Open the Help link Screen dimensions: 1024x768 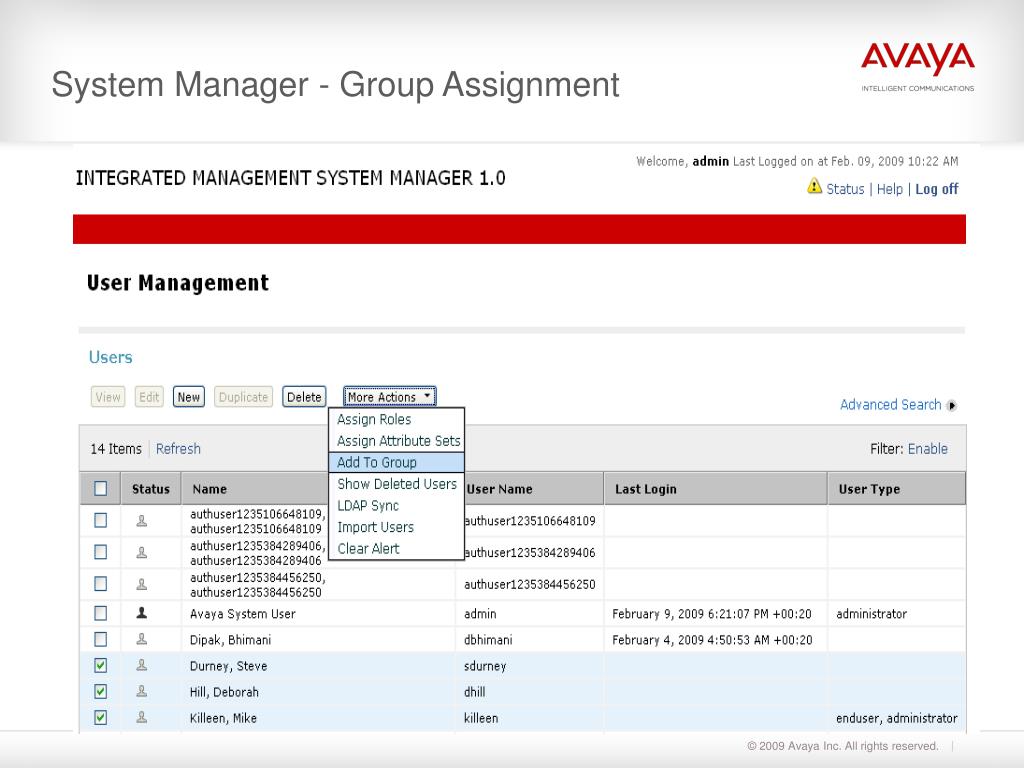(x=889, y=189)
